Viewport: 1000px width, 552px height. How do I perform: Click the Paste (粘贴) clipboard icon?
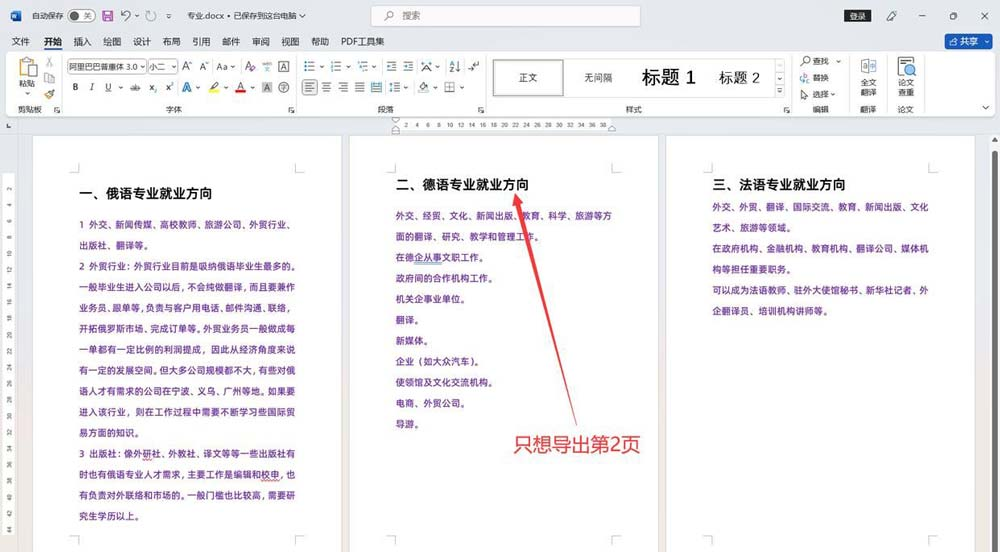(x=27, y=68)
